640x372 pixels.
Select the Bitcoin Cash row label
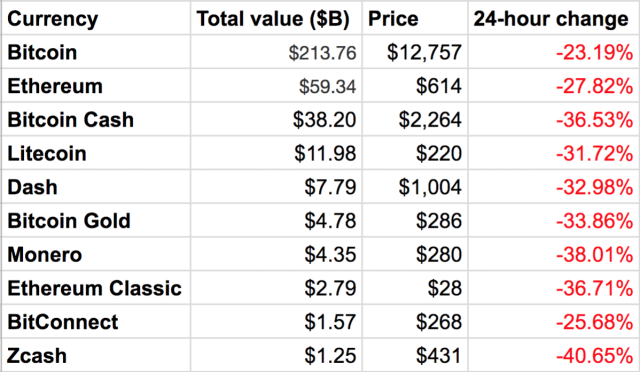(x=96, y=119)
